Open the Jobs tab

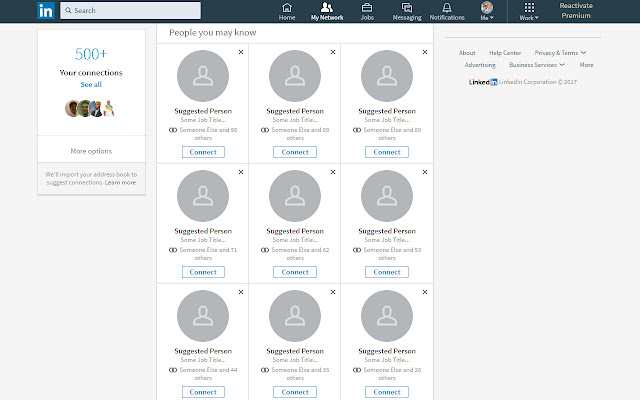pos(367,11)
